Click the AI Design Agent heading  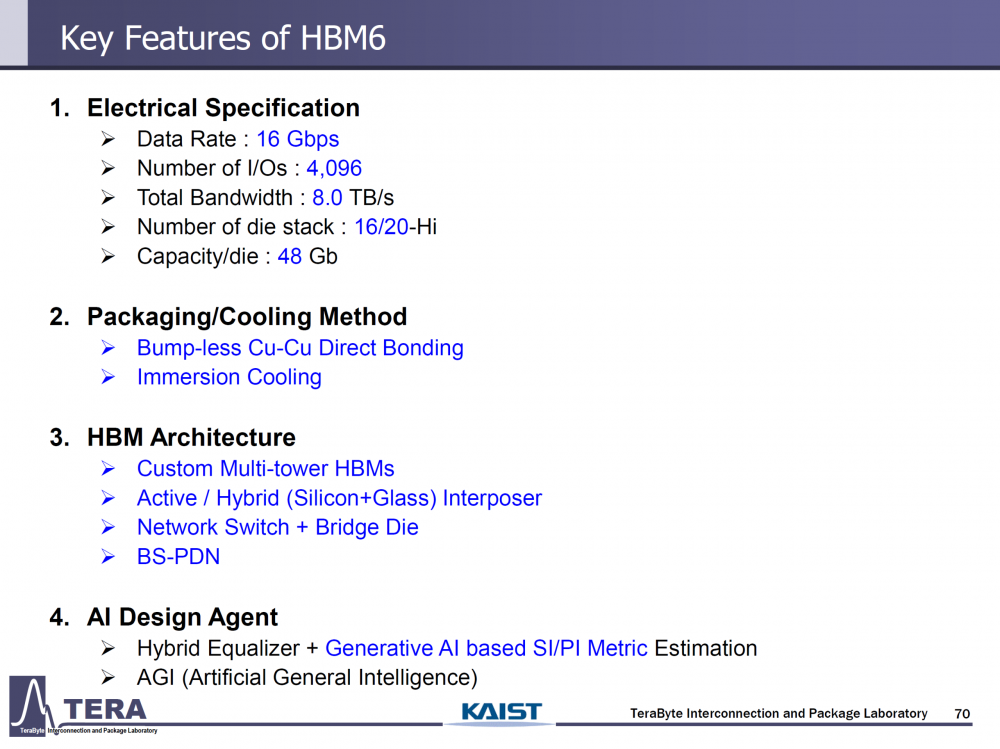[x=182, y=617]
